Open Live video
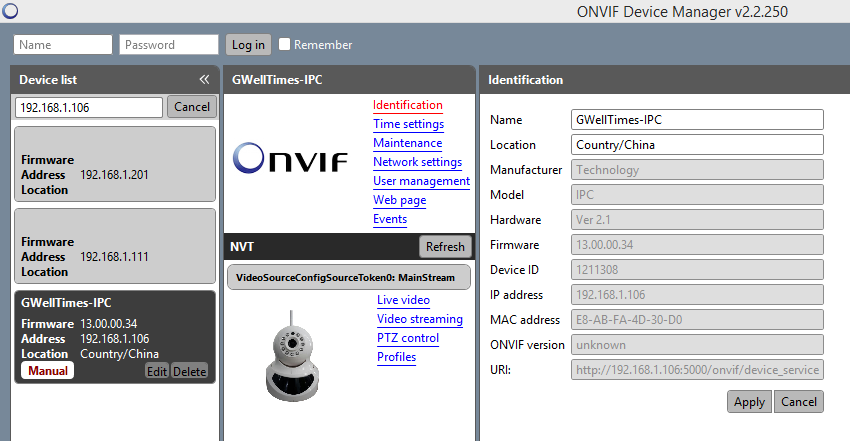Image resolution: width=850 pixels, height=441 pixels. (403, 300)
